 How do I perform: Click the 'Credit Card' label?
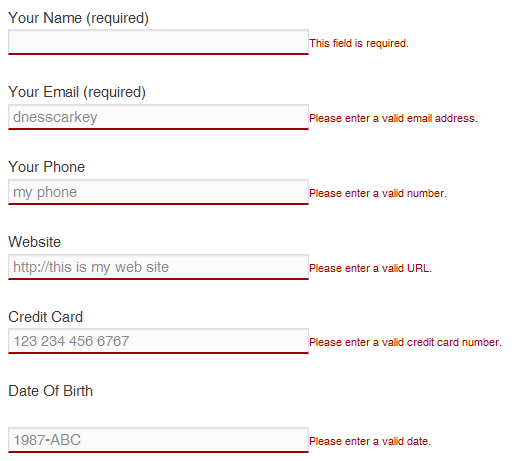click(x=45, y=317)
